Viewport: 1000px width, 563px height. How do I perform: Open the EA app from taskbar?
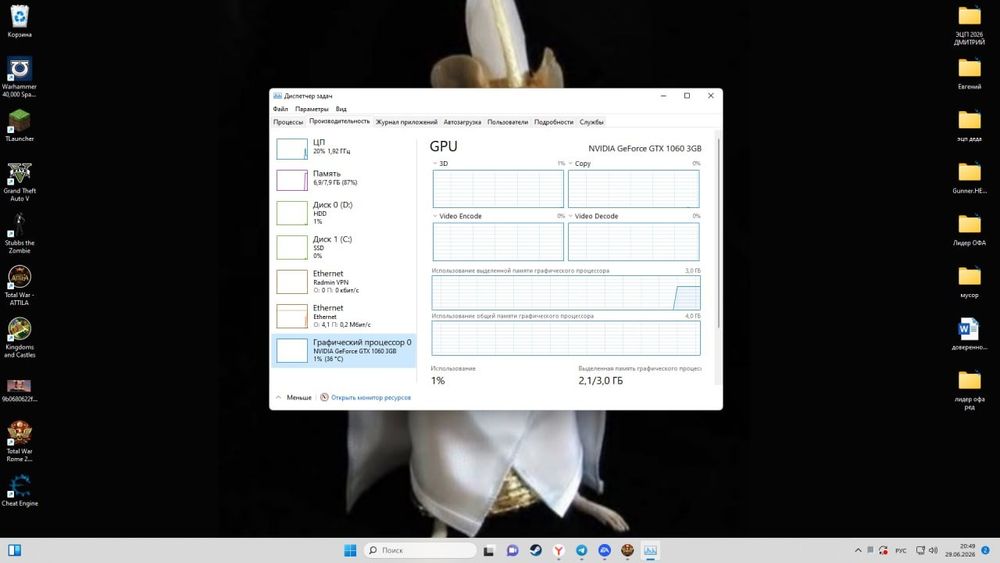(604, 550)
